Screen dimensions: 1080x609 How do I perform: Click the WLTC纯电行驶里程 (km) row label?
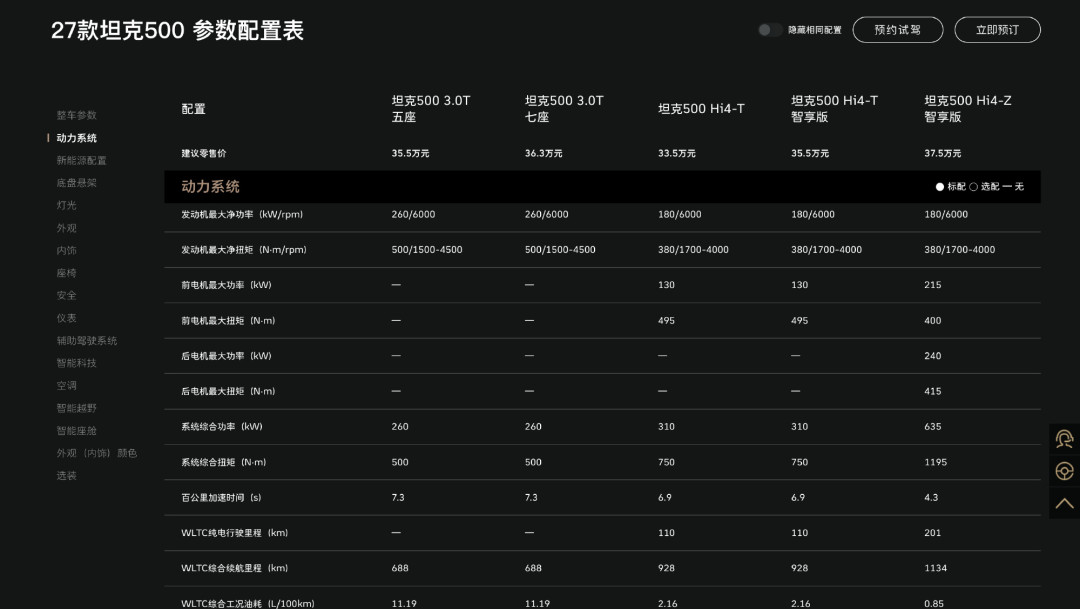(234, 533)
